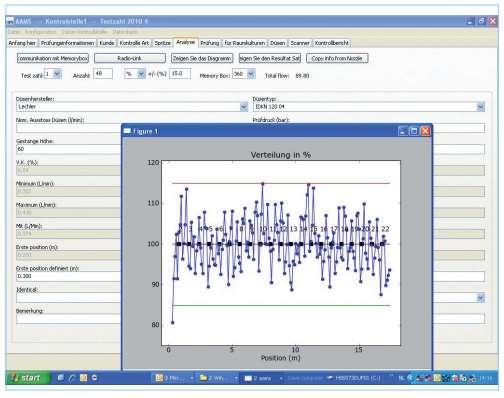Open the Konfiguration menu
Screen dimensions: 504x398
tap(41, 32)
